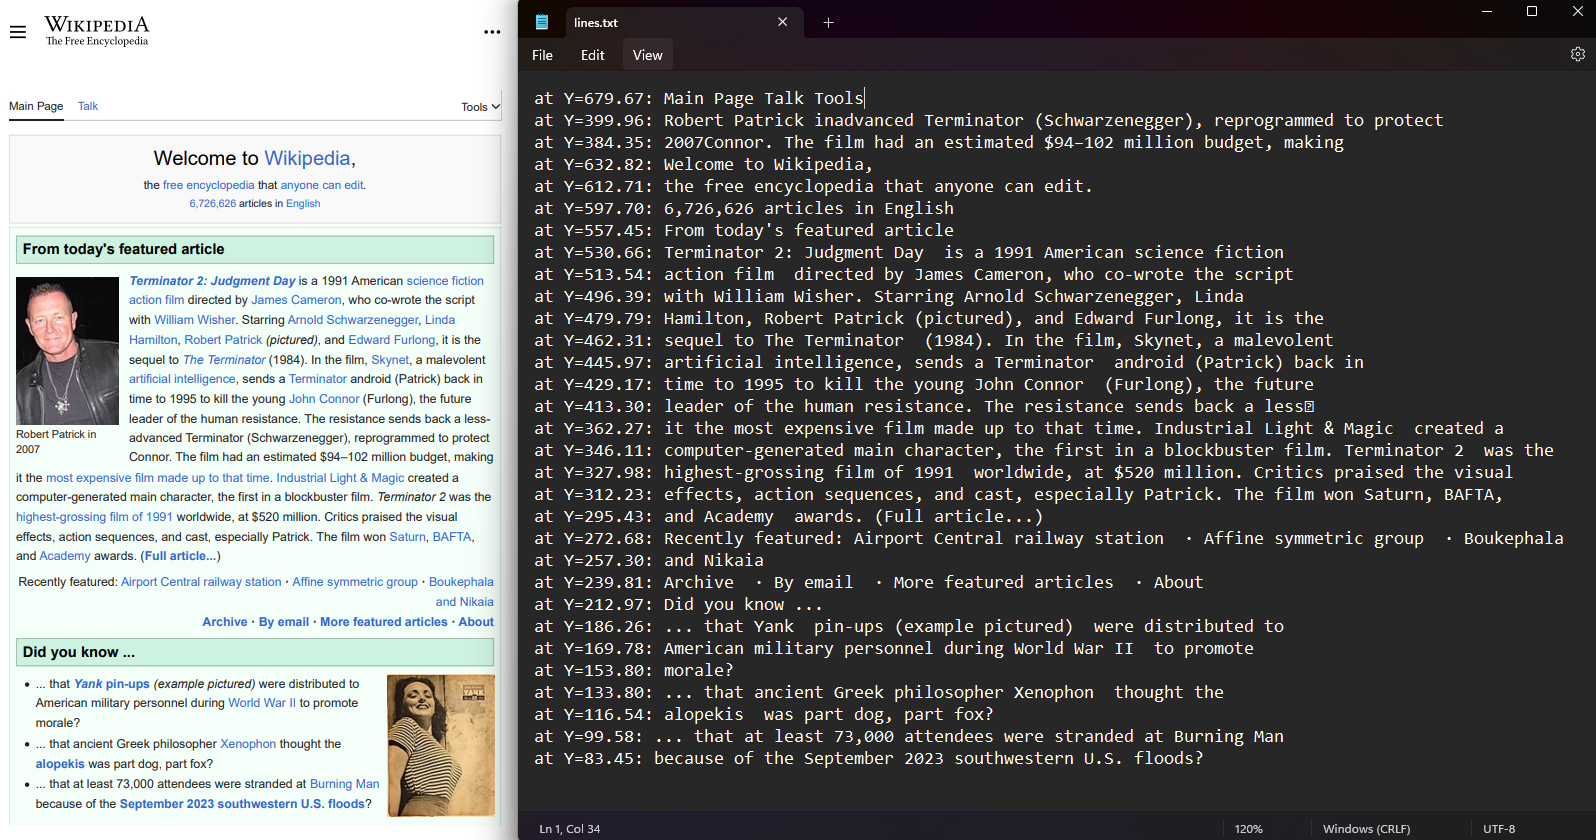This screenshot has height=840, width=1596.
Task: Follow the World War II link
Action: pyautogui.click(x=262, y=703)
